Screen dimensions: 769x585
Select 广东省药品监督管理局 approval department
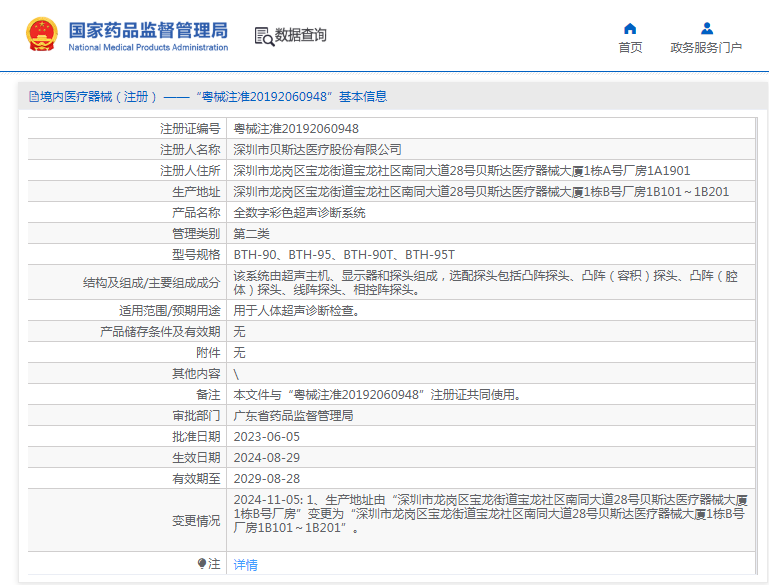[x=293, y=416]
